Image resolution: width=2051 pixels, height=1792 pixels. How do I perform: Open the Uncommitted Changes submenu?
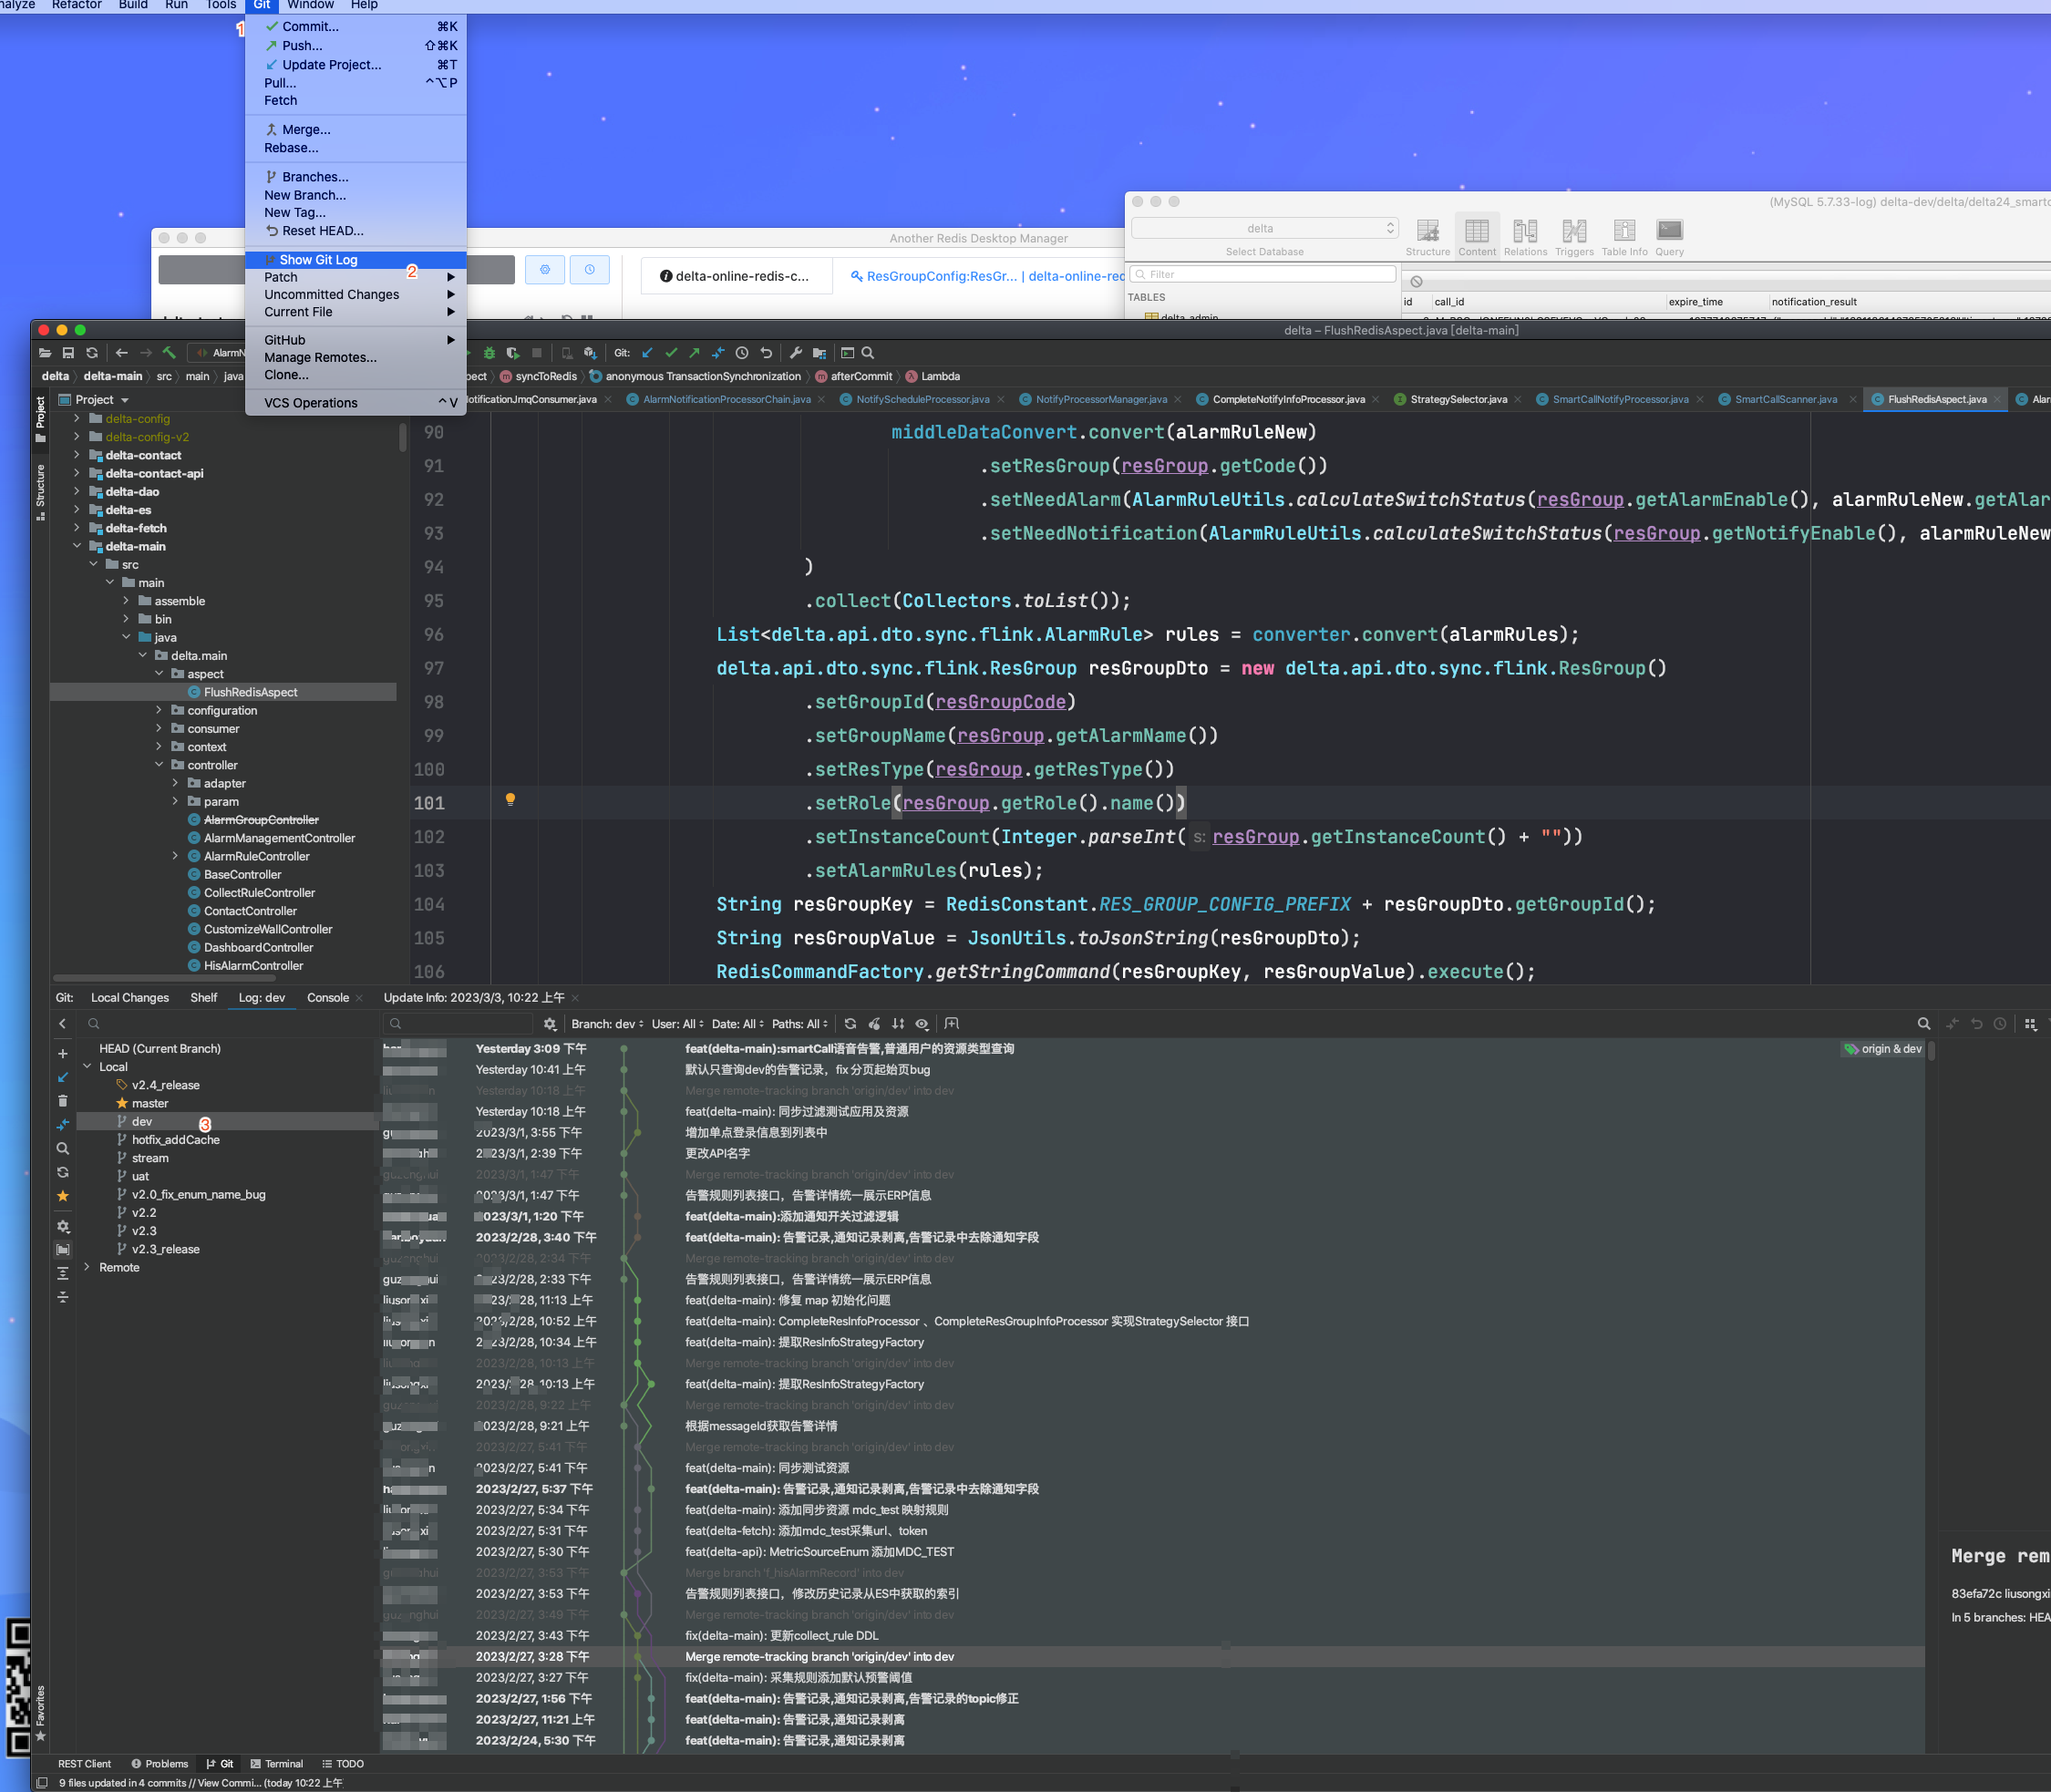pos(356,295)
